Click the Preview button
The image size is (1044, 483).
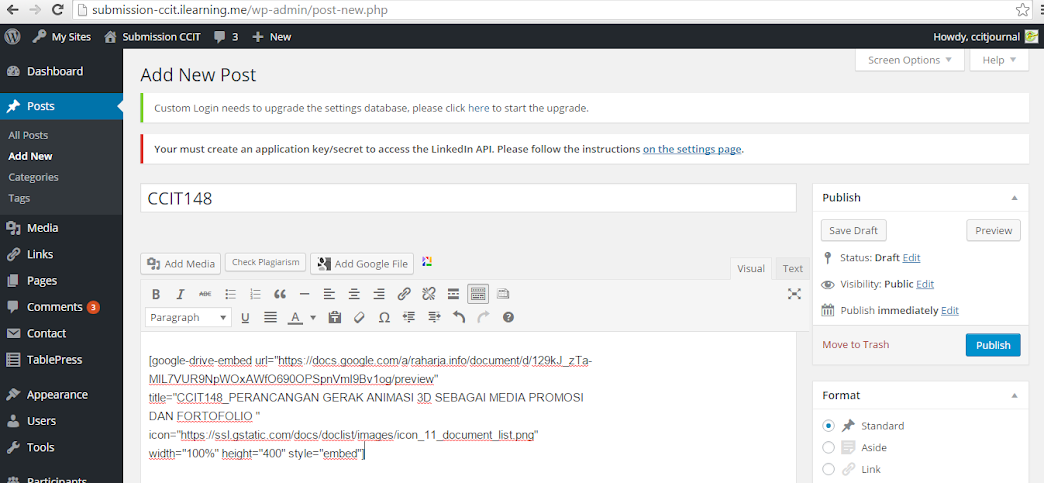click(993, 231)
